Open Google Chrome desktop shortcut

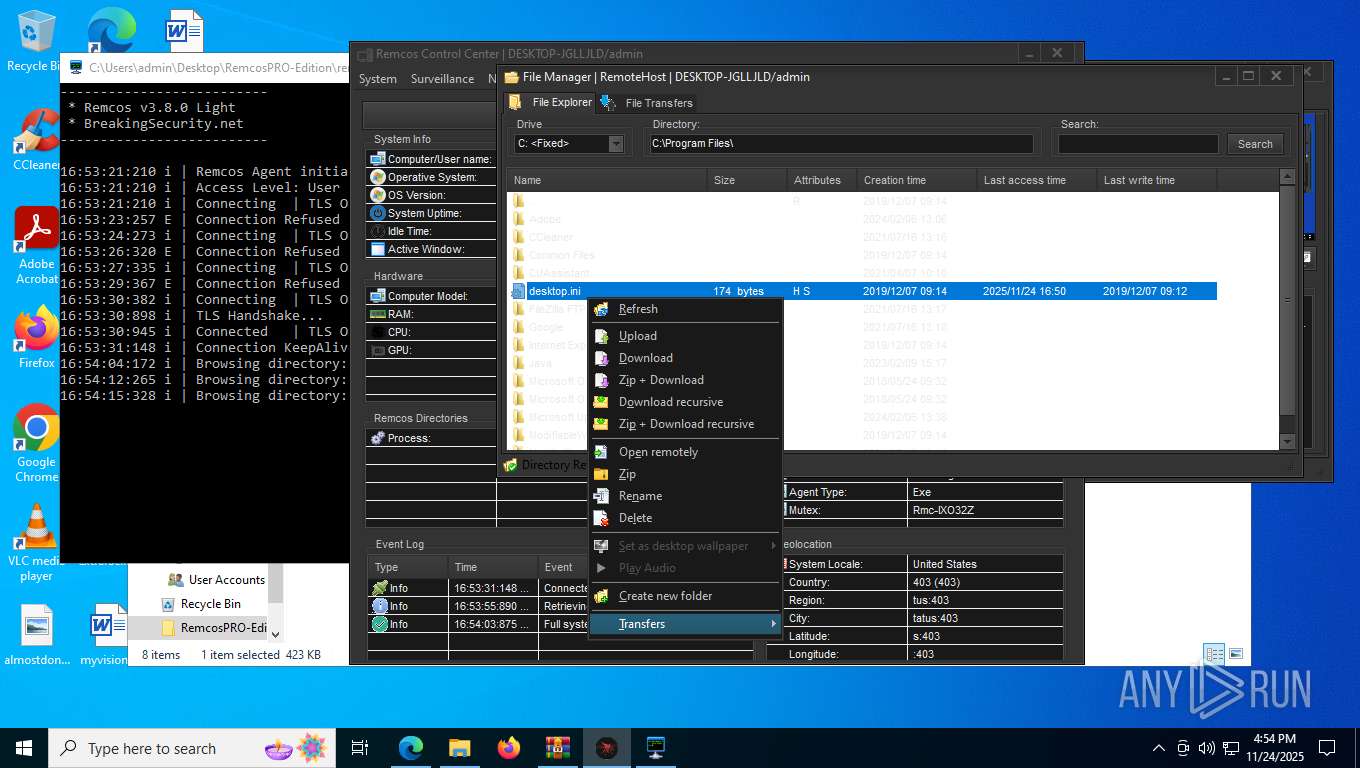pos(36,443)
